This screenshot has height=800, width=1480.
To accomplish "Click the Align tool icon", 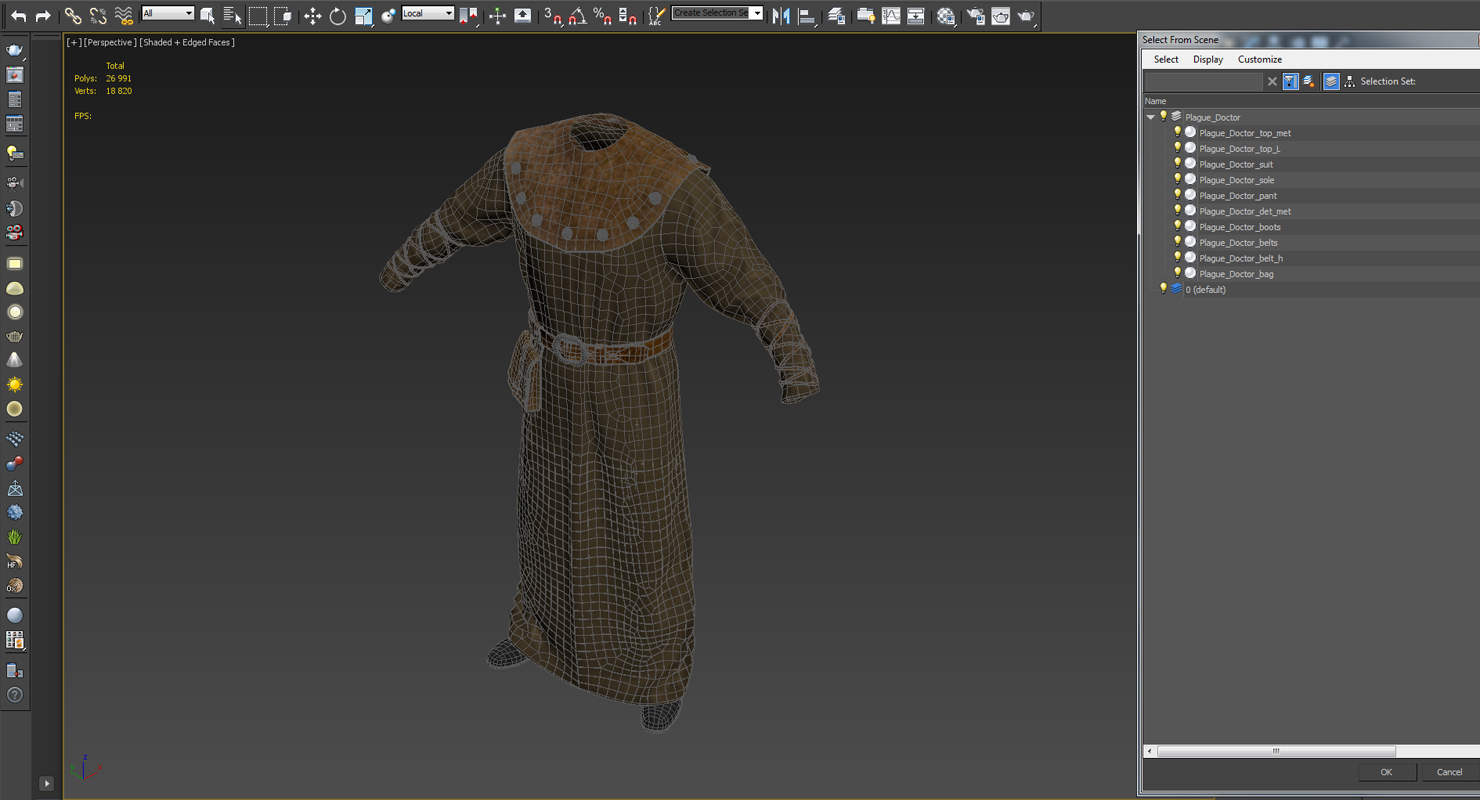I will (806, 16).
